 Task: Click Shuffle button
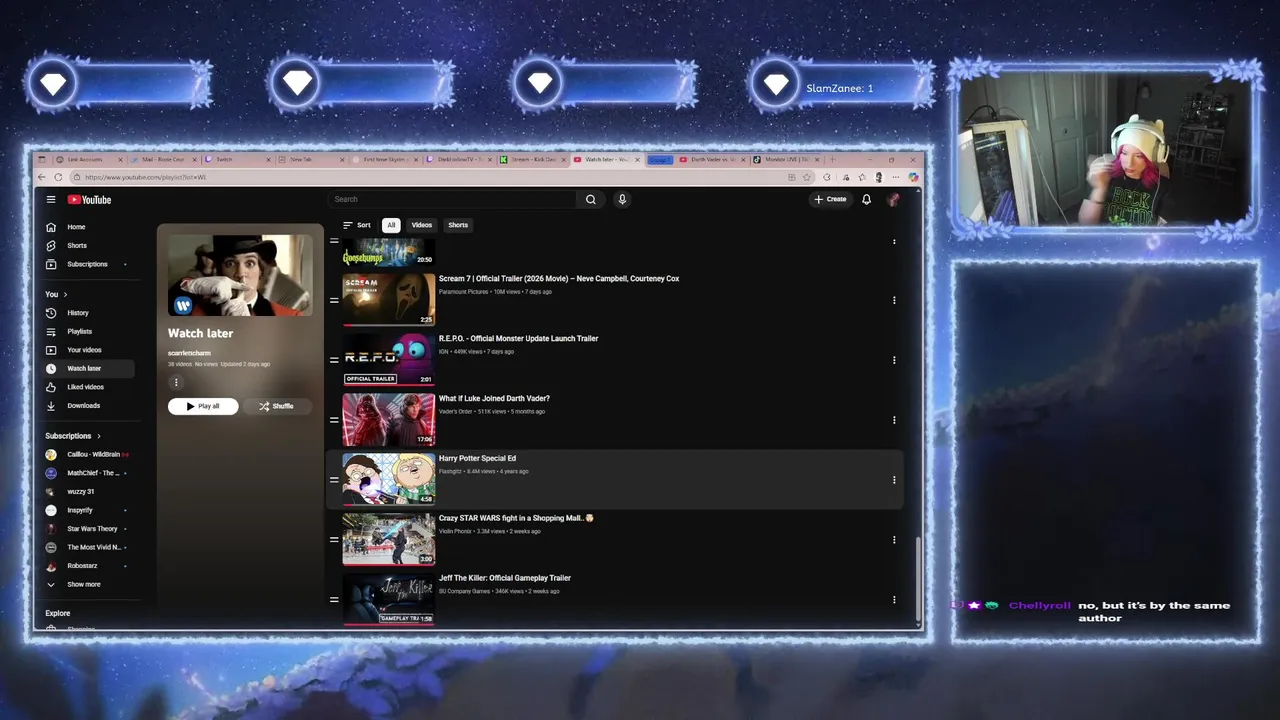(x=276, y=406)
